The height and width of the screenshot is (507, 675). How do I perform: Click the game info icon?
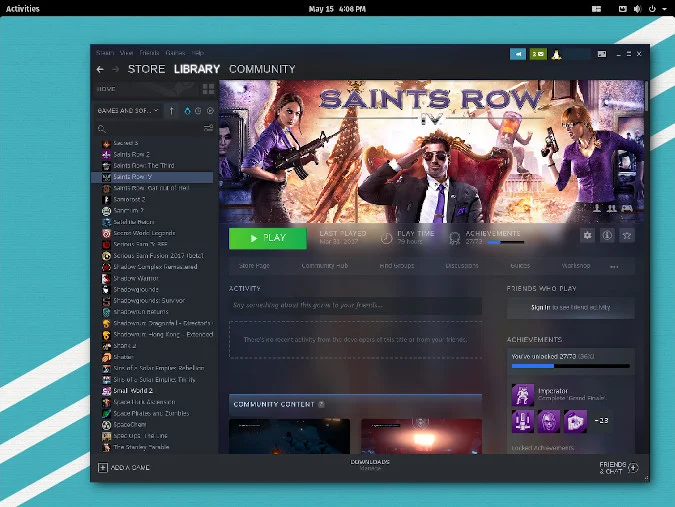607,236
